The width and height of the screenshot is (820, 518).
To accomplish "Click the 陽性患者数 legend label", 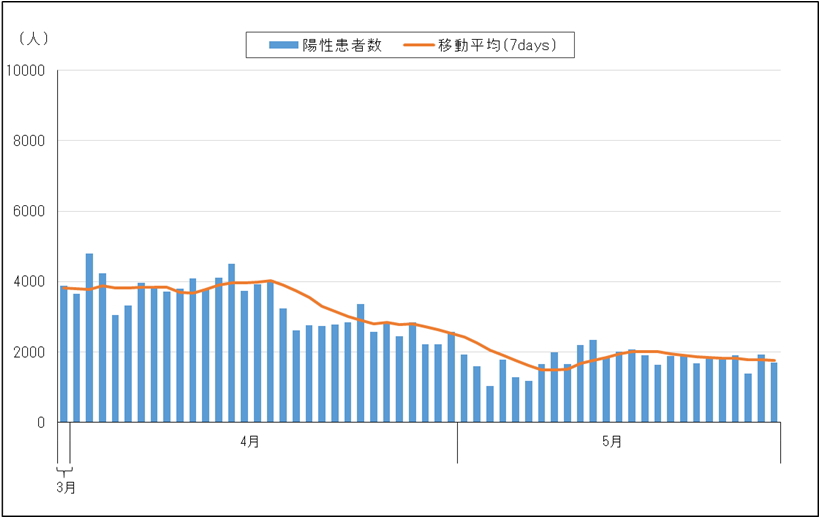I will tap(342, 45).
